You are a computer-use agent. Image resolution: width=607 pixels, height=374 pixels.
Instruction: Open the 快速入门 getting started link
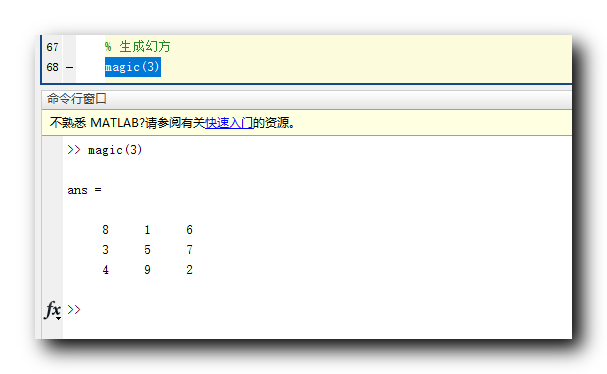coord(229,123)
